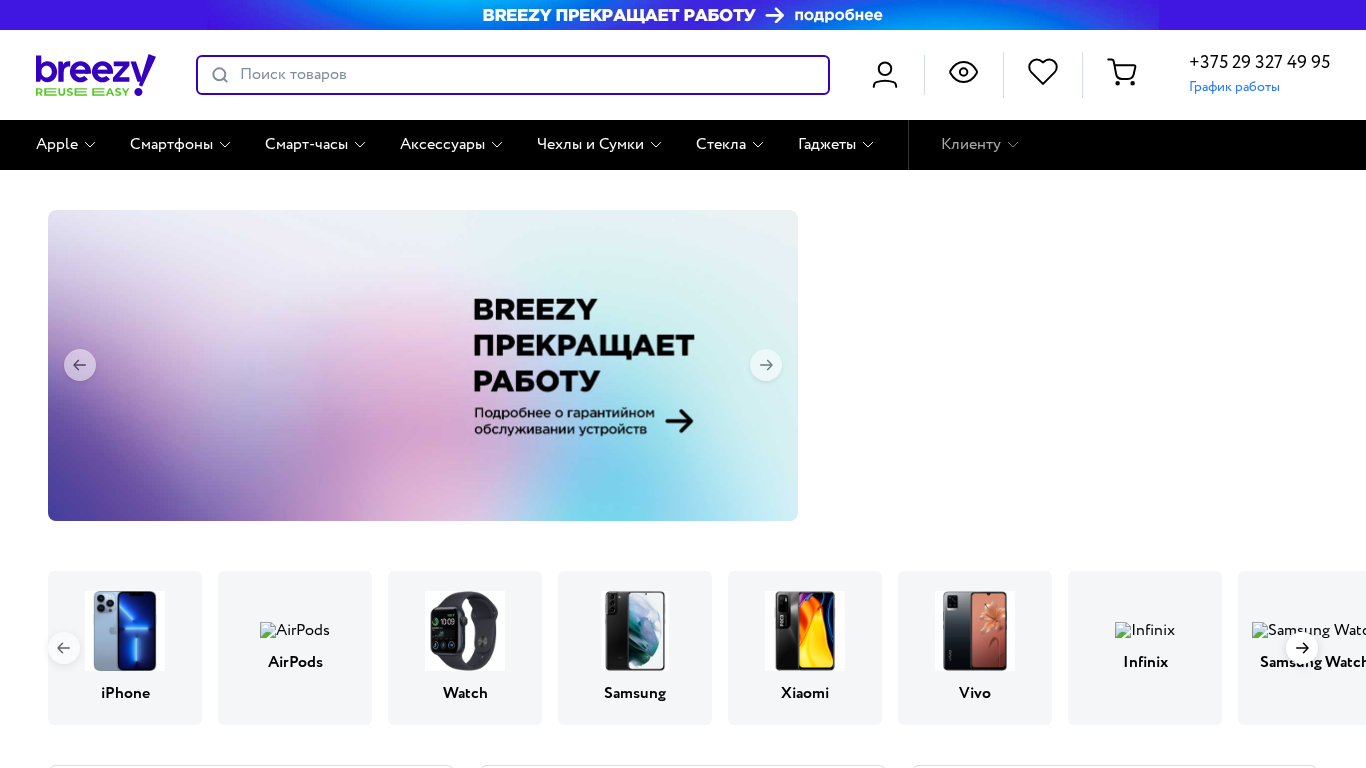
Task: Go to previous banner slide
Action: (80, 365)
